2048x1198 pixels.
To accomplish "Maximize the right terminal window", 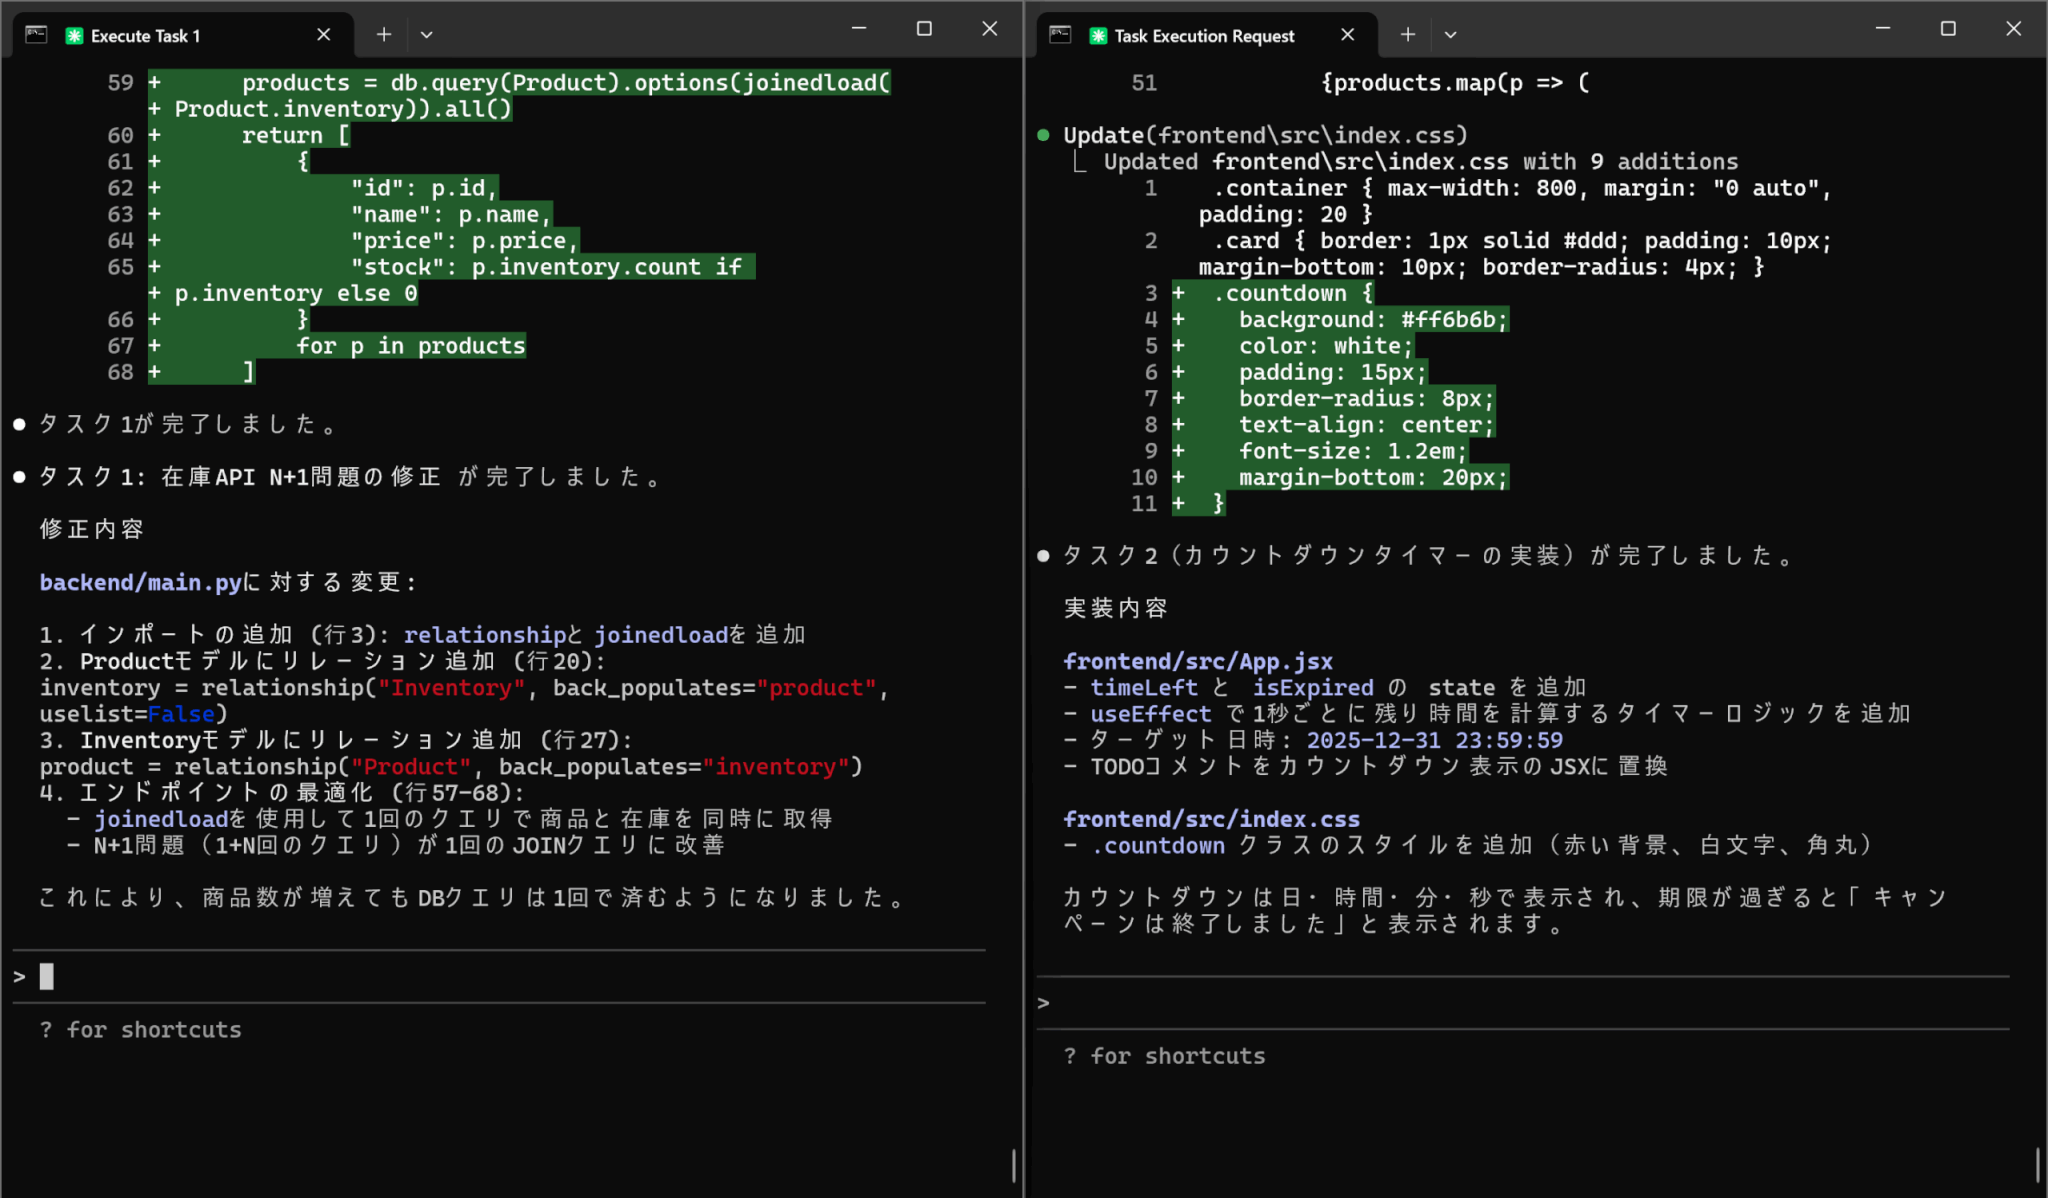I will click(1947, 29).
